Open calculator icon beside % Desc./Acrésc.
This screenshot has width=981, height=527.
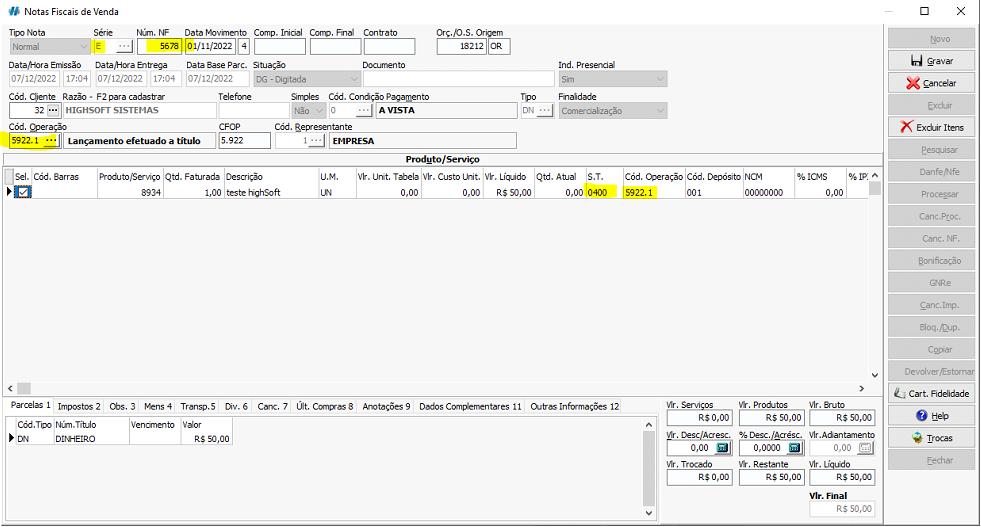pyautogui.click(x=793, y=449)
